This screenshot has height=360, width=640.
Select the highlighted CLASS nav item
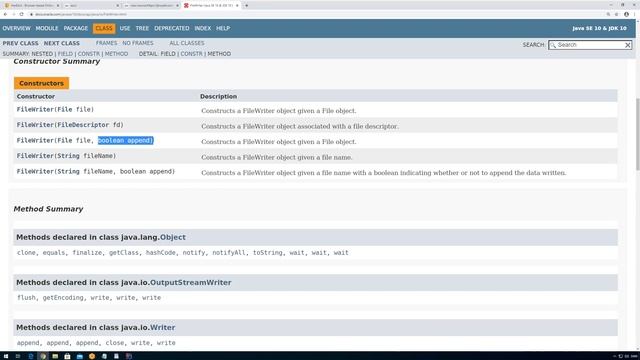(x=104, y=28)
